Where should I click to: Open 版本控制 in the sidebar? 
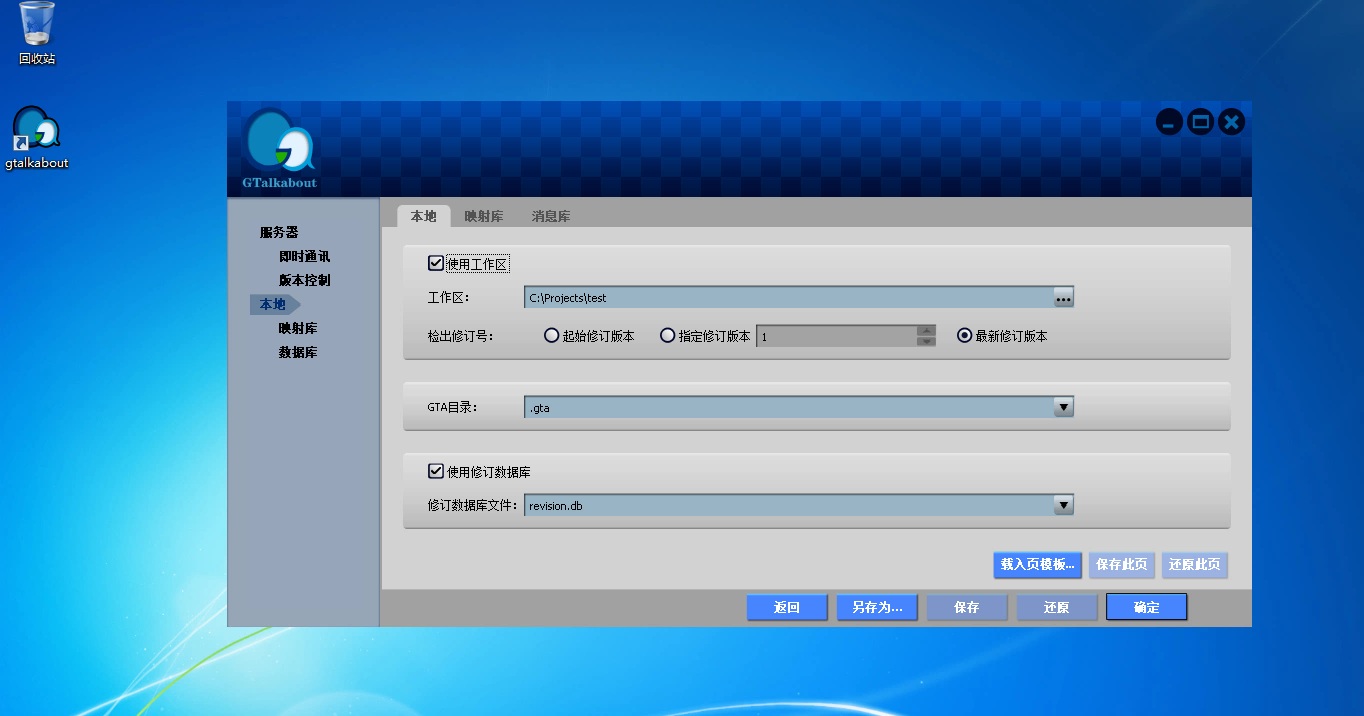point(304,280)
